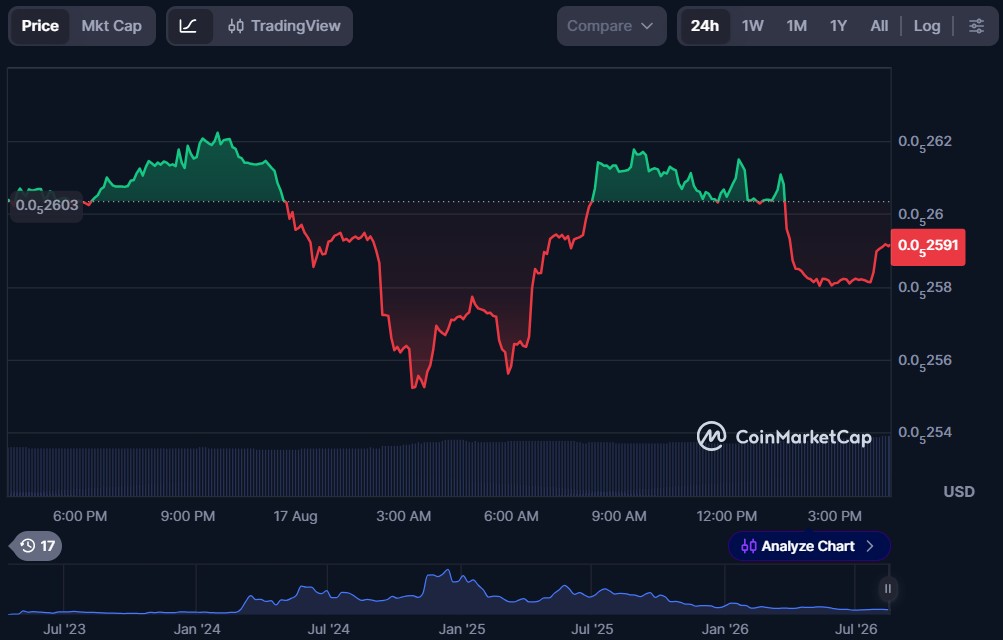Click the 12:00 PM time axis label

point(727,516)
